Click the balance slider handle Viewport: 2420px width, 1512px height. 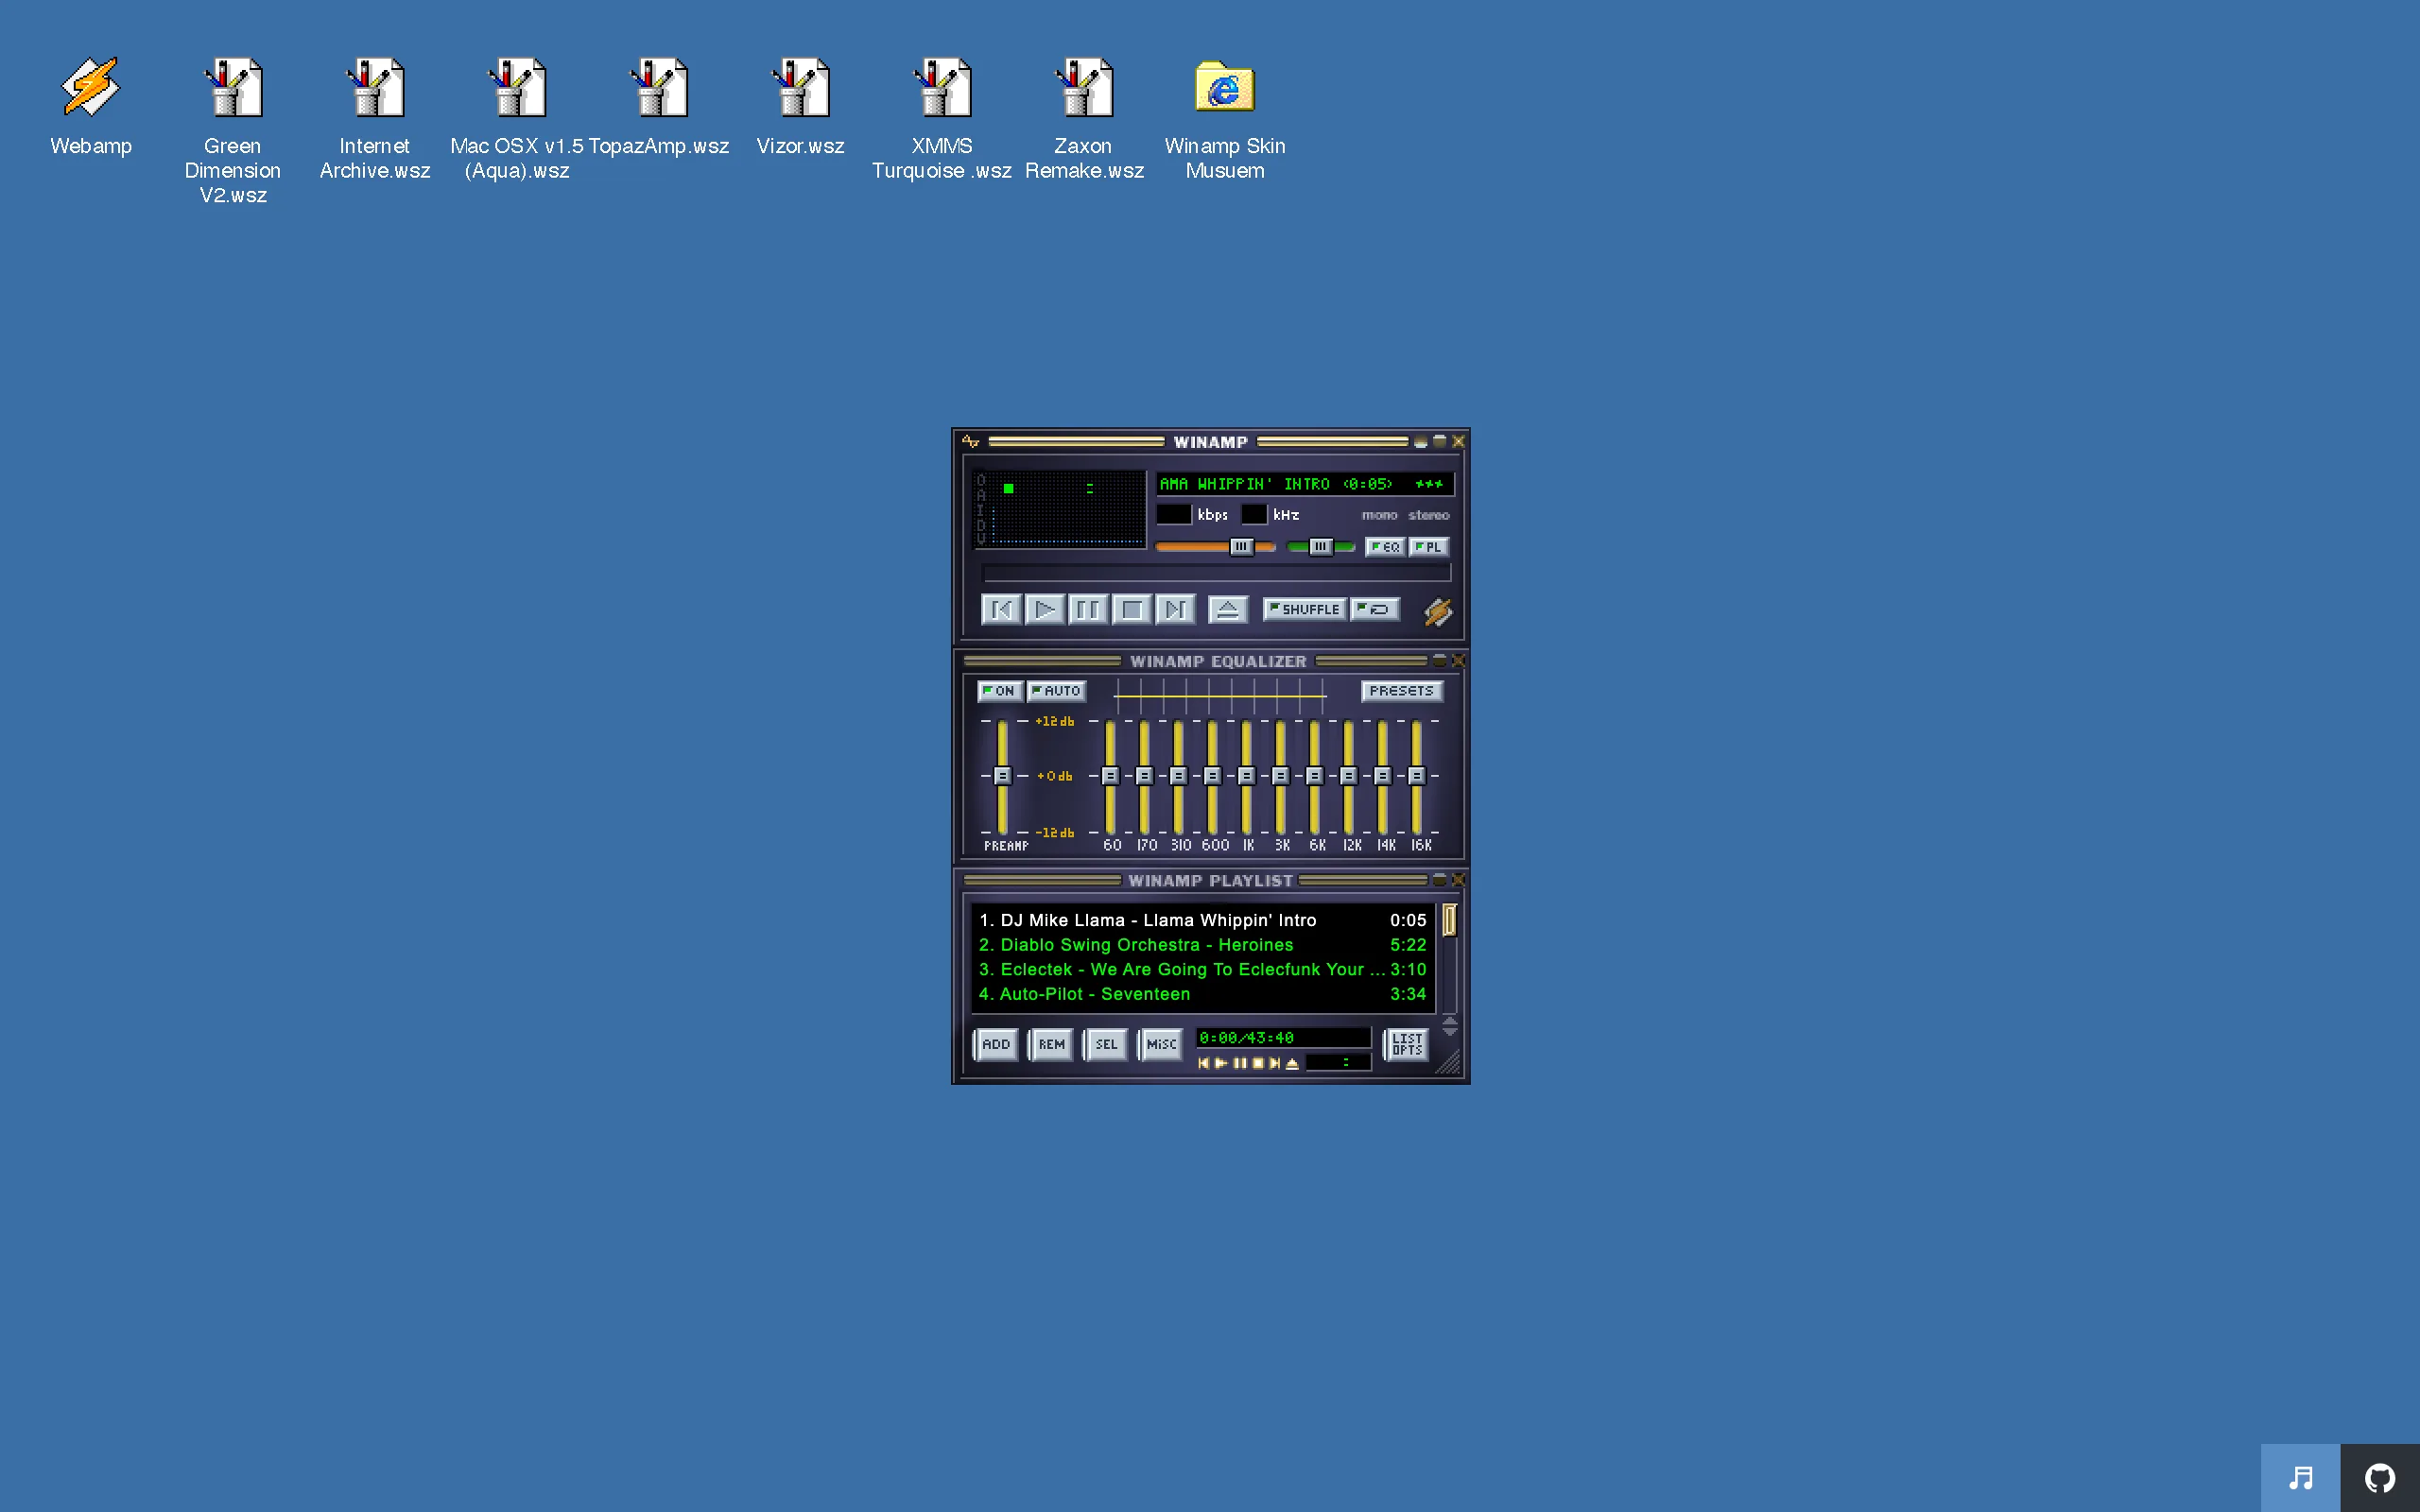tap(1320, 547)
